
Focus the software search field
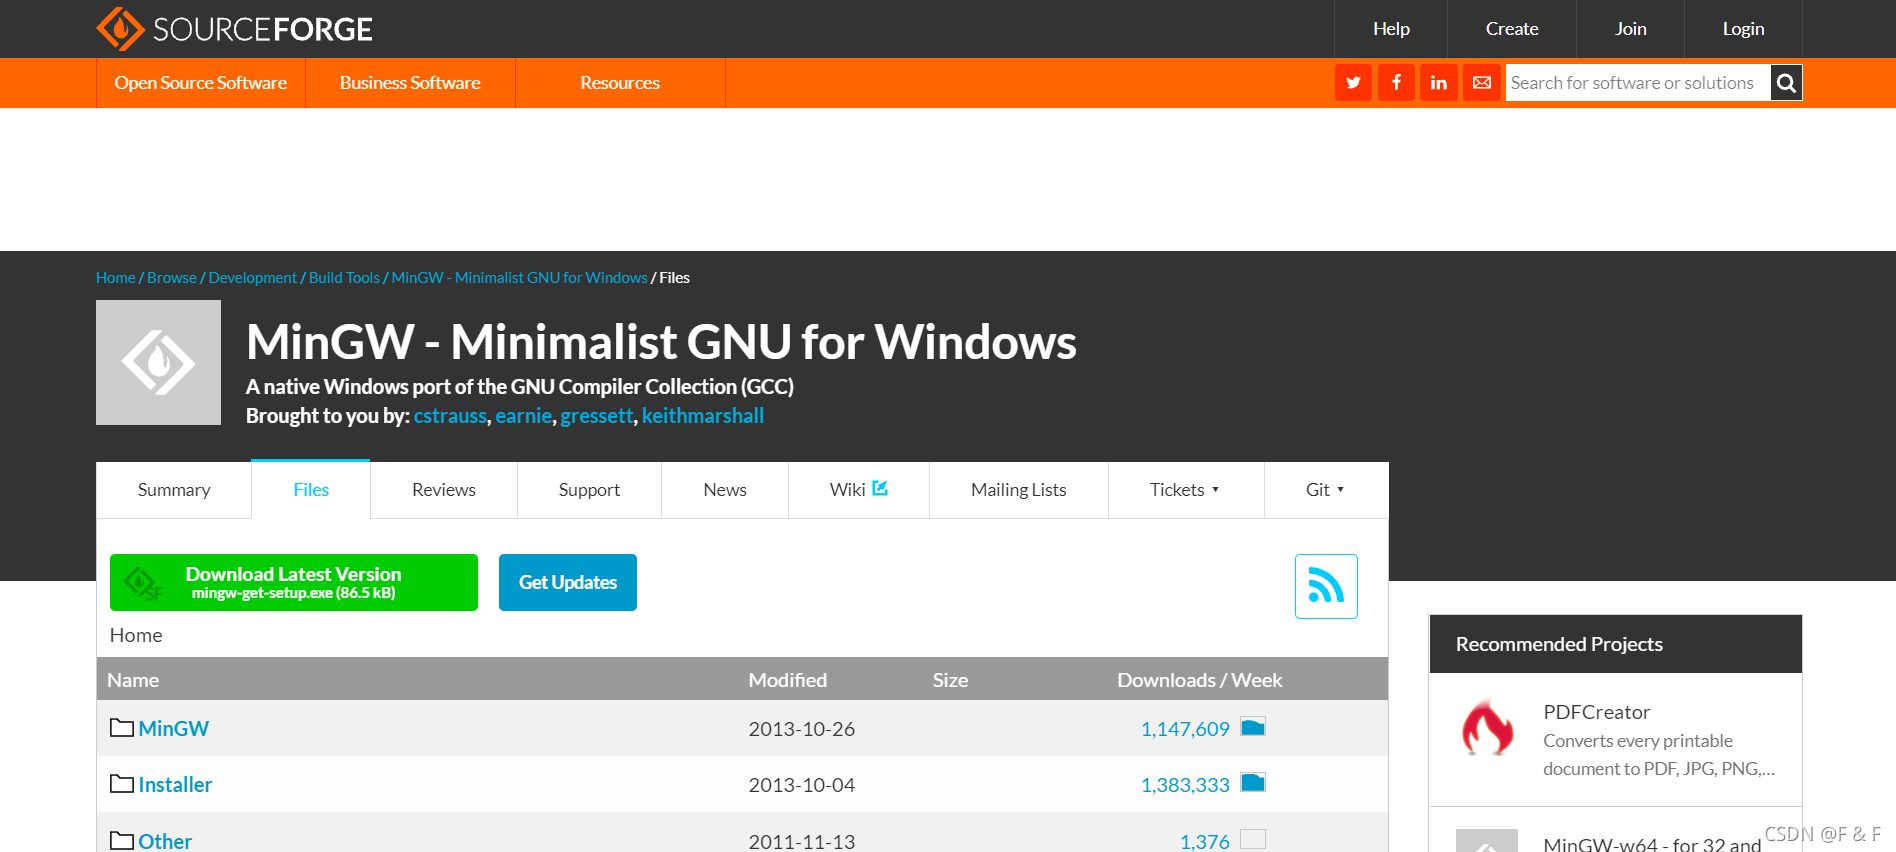pos(1638,83)
